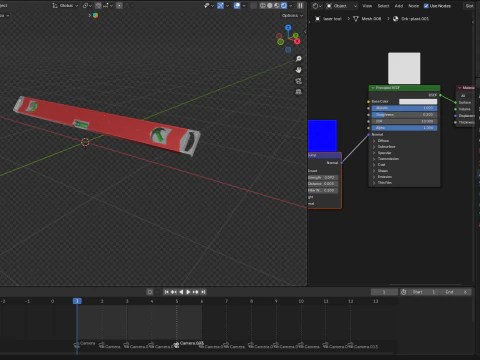Image resolution: width=480 pixels, height=360 pixels.
Task: Open the Global transform orientation dropdown
Action: click(65, 5)
